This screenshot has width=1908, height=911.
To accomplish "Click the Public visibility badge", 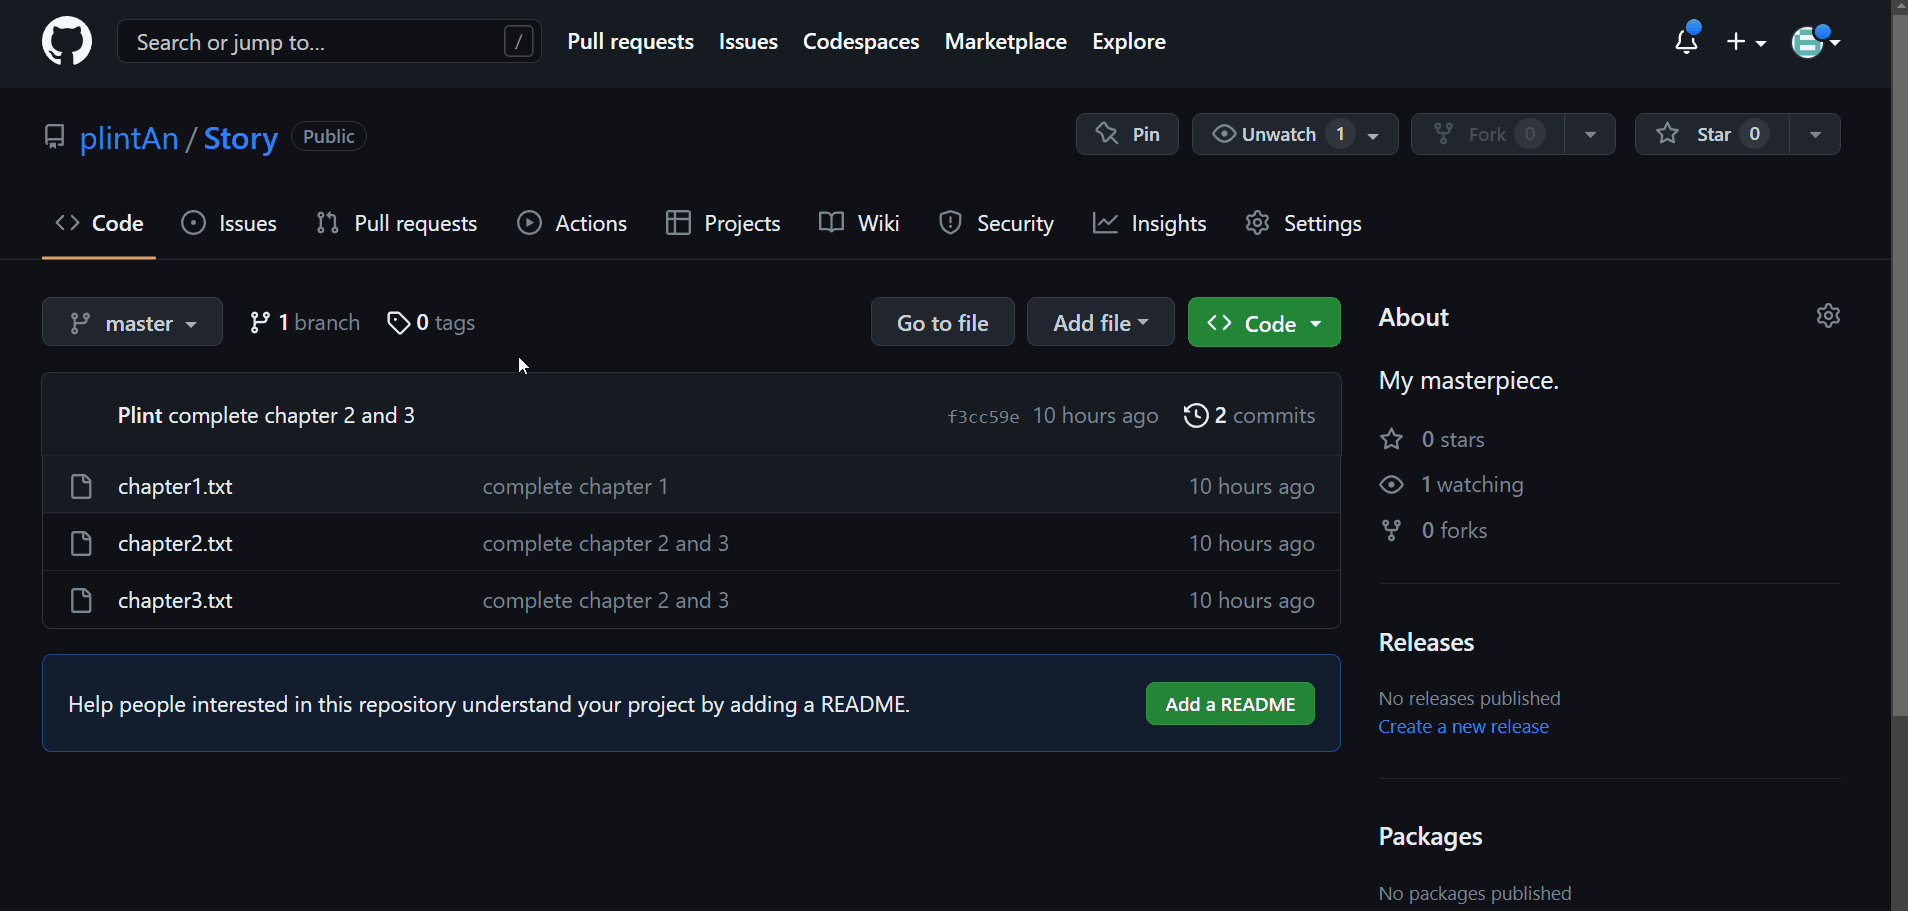I will (x=329, y=136).
